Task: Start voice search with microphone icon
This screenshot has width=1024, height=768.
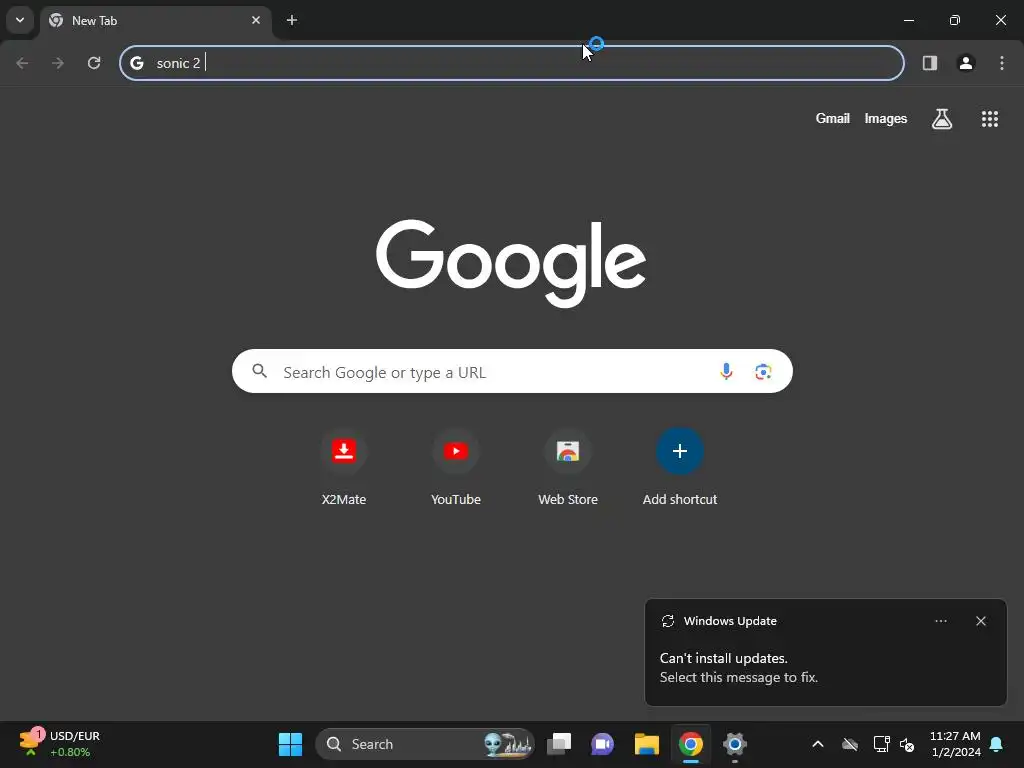Action: pyautogui.click(x=726, y=372)
